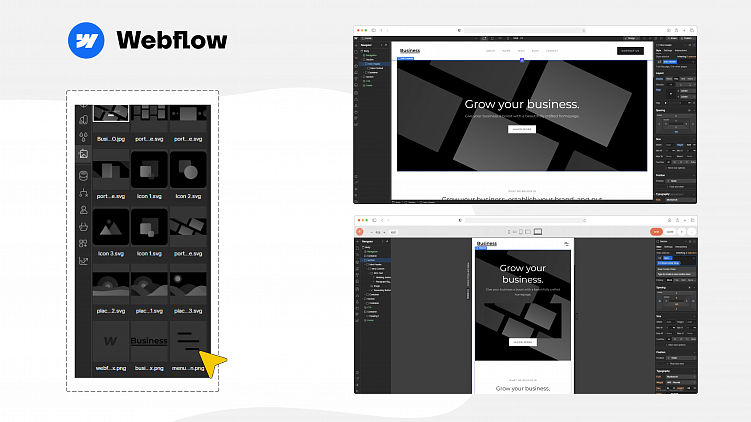The image size is (751, 422).
Task: Open the Users account icon
Action: point(83,210)
